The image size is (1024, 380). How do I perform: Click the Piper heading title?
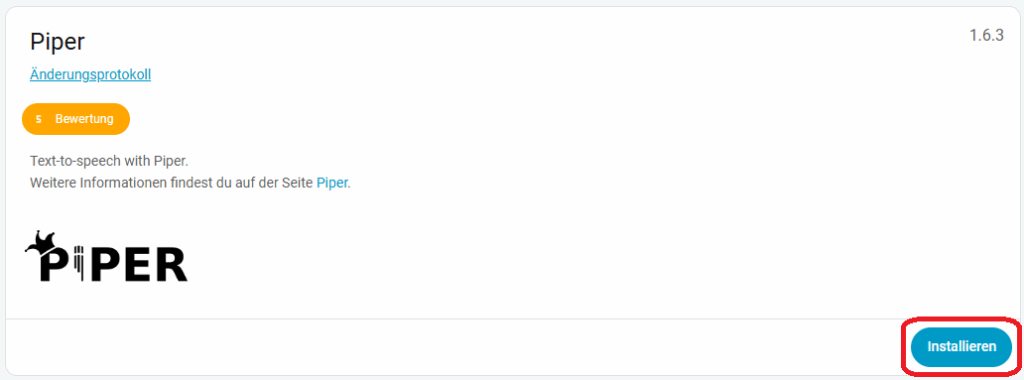tap(57, 42)
